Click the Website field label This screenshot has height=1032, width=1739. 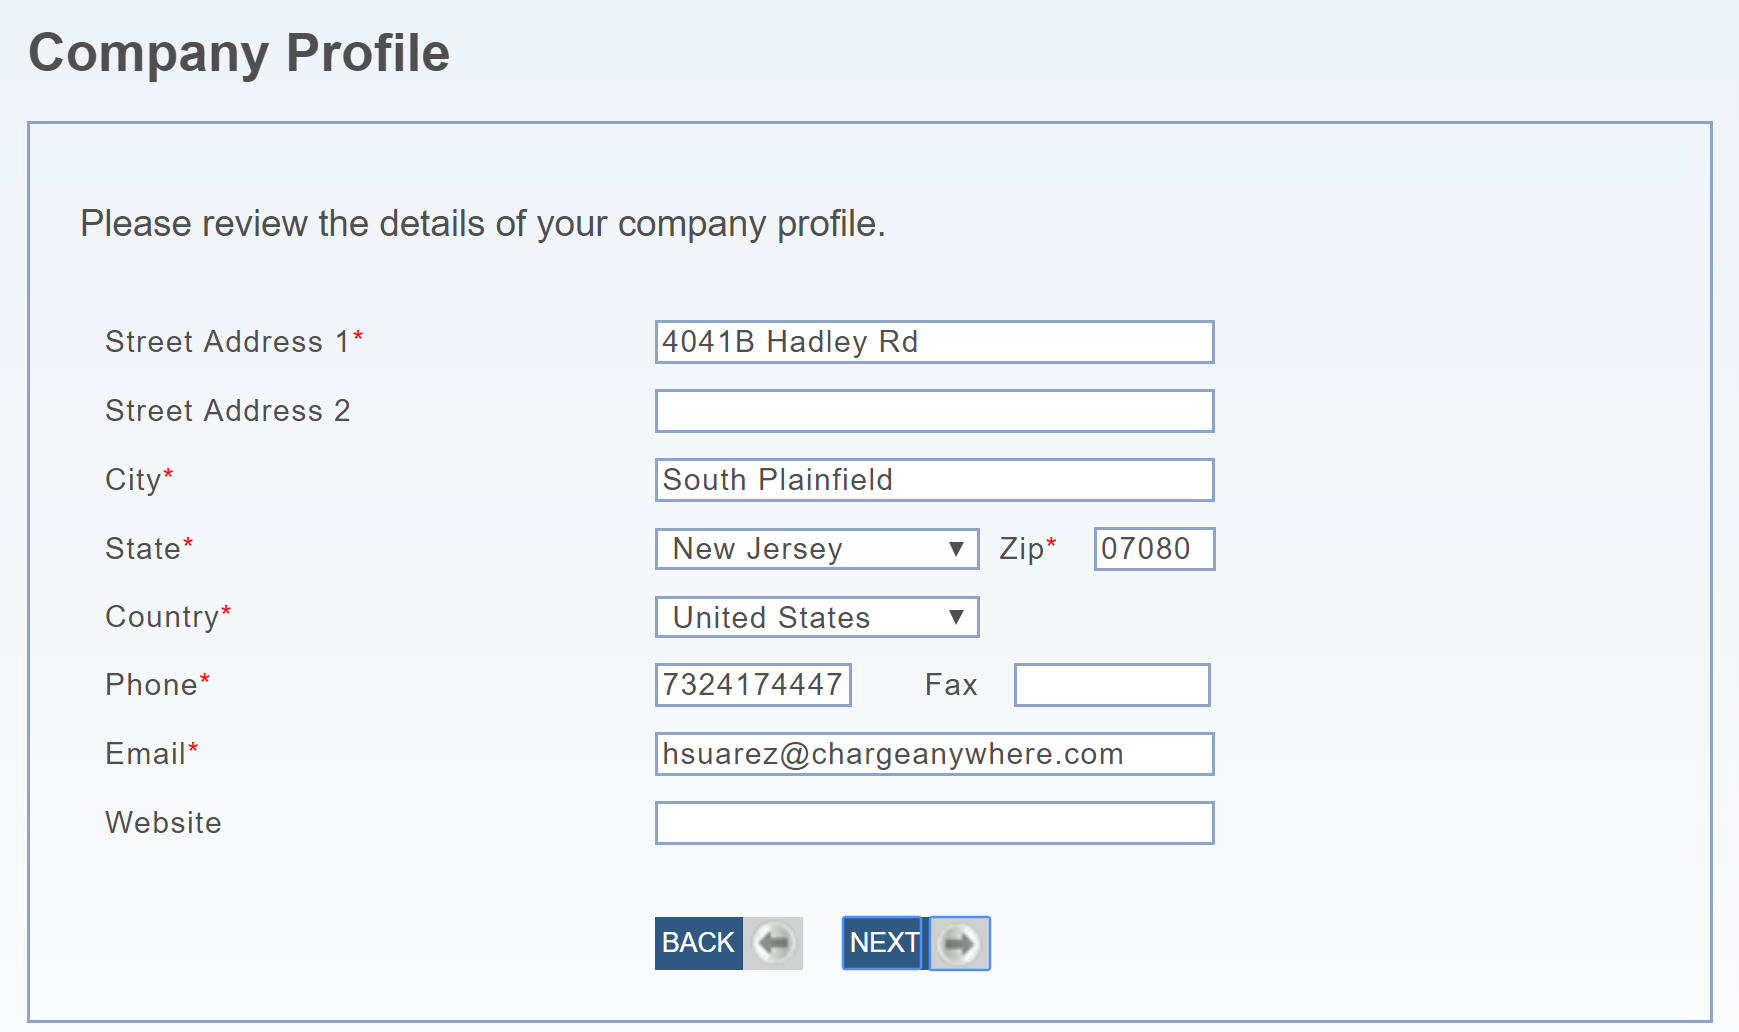[164, 823]
